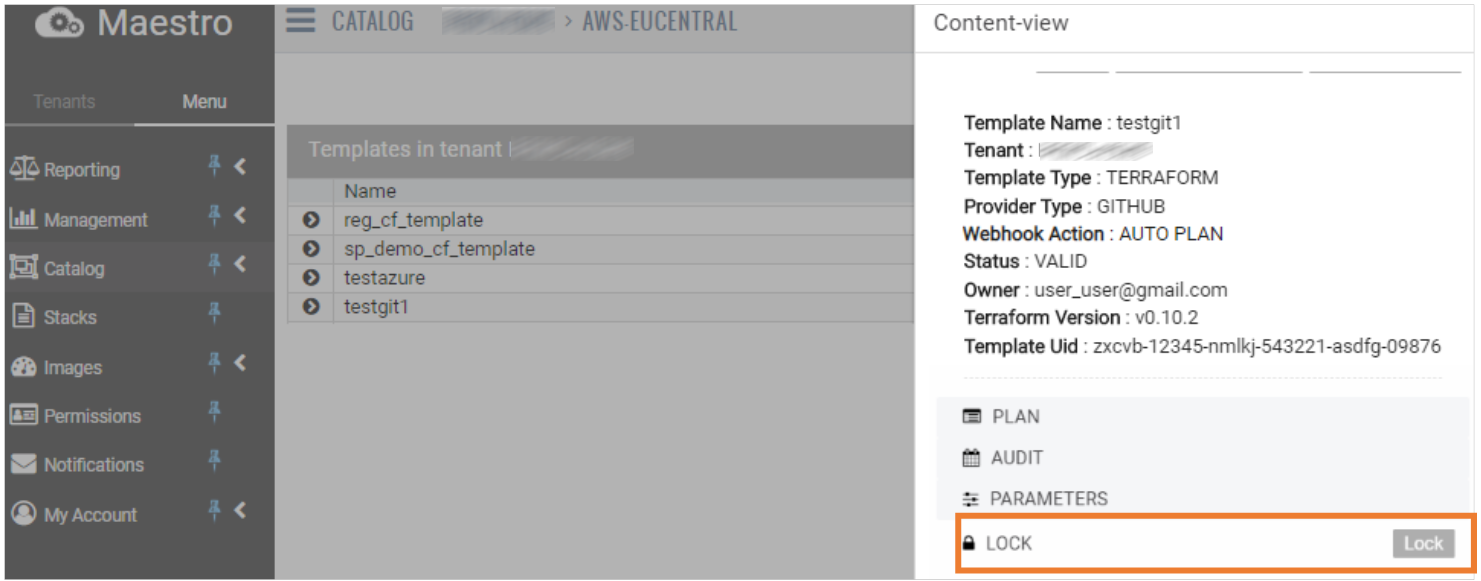Click the Catalog panel icon
The width and height of the screenshot is (1481, 581).
[x=22, y=268]
